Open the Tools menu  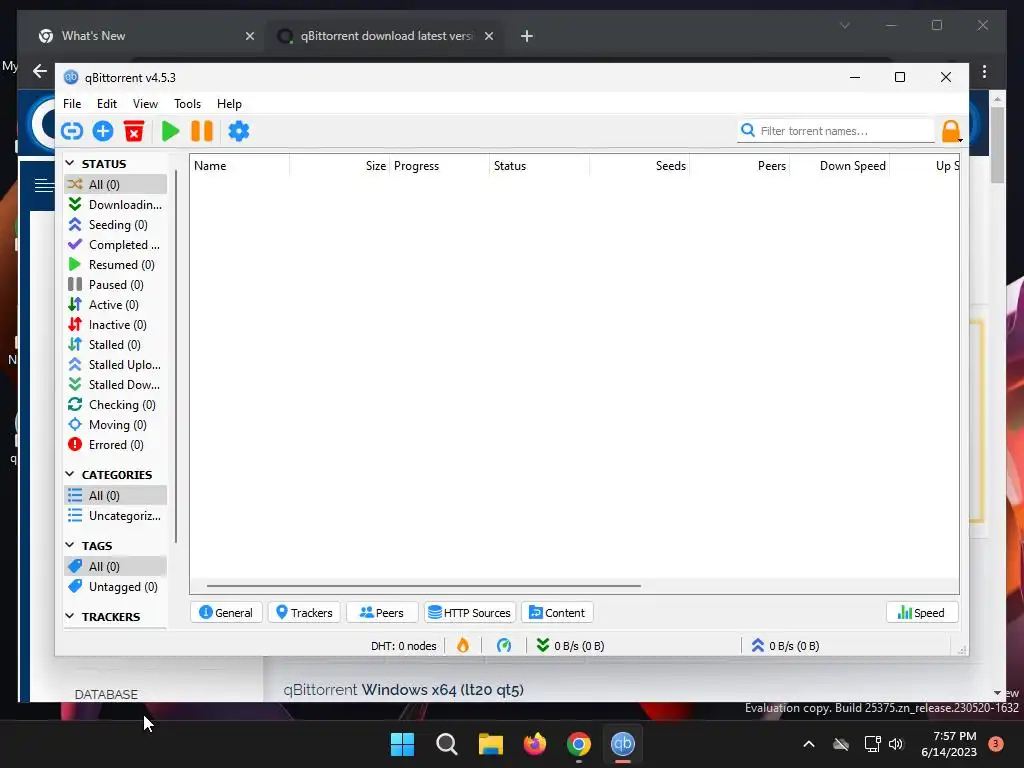187,104
